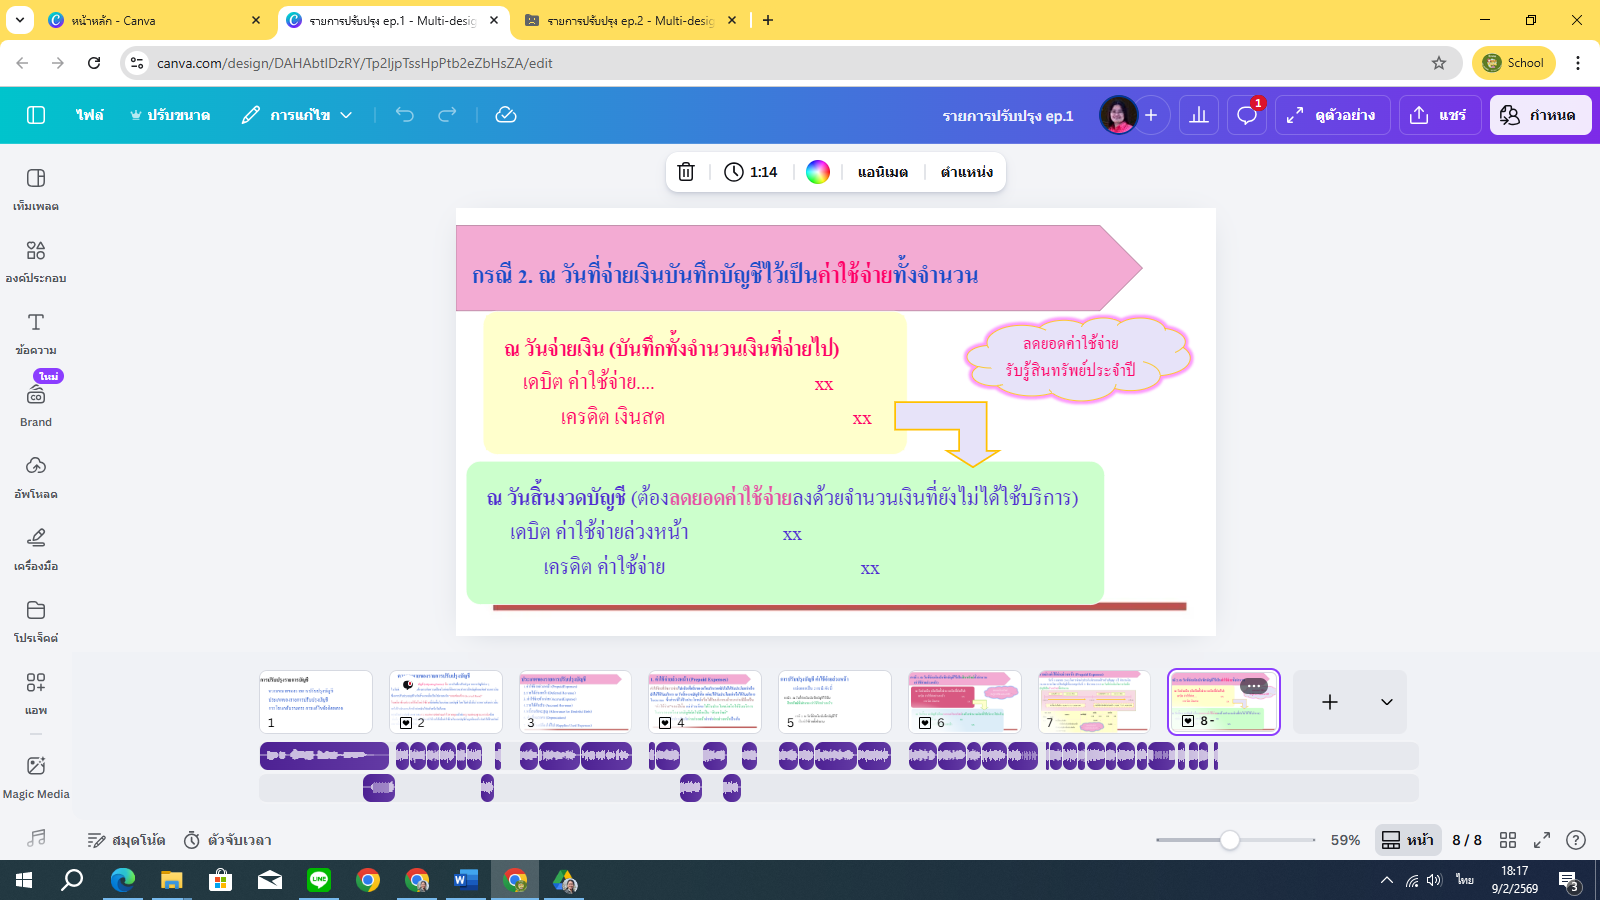Viewport: 1600px width, 900px height.
Task: Open comments via the speech bubble icon
Action: 1246,115
